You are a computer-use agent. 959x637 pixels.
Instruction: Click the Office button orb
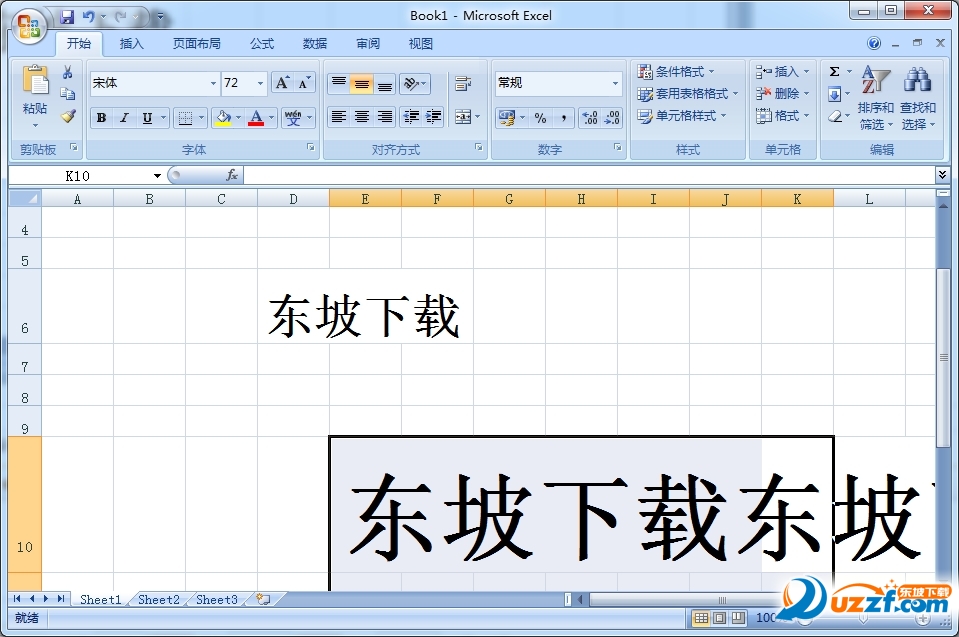28,26
